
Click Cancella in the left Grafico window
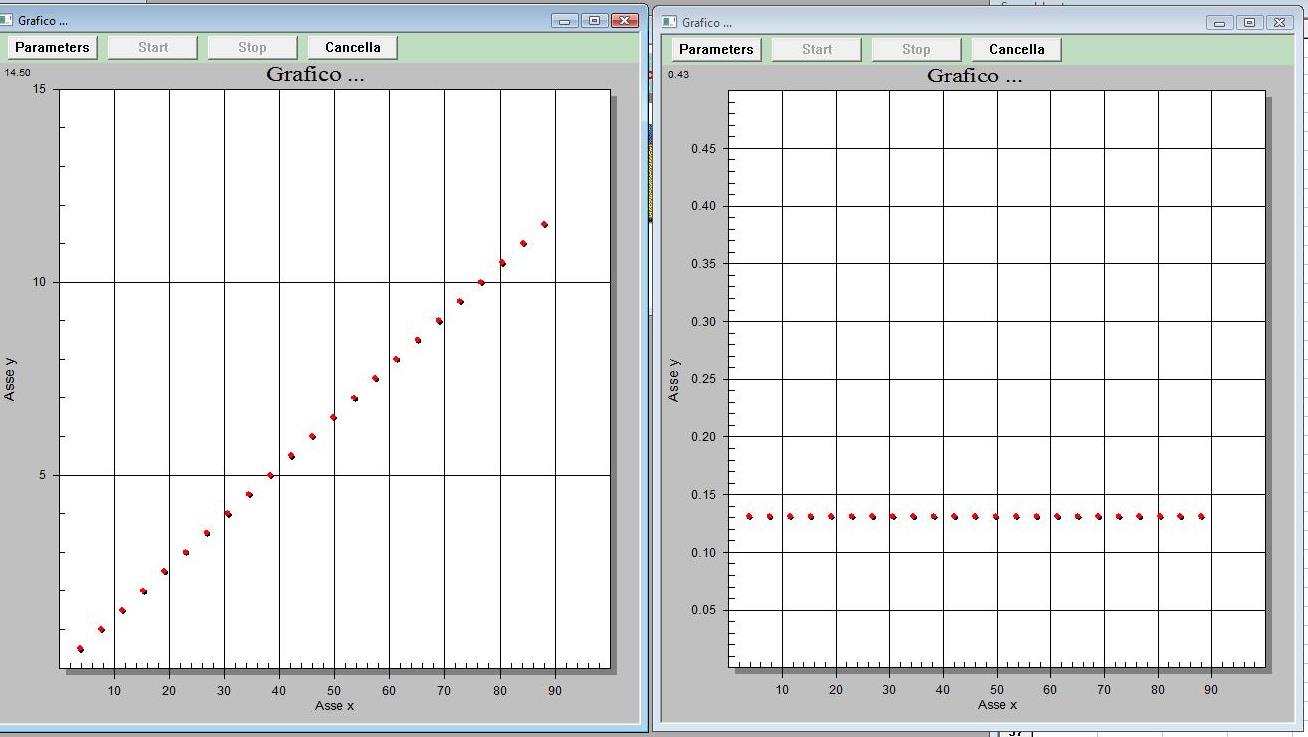(x=353, y=47)
